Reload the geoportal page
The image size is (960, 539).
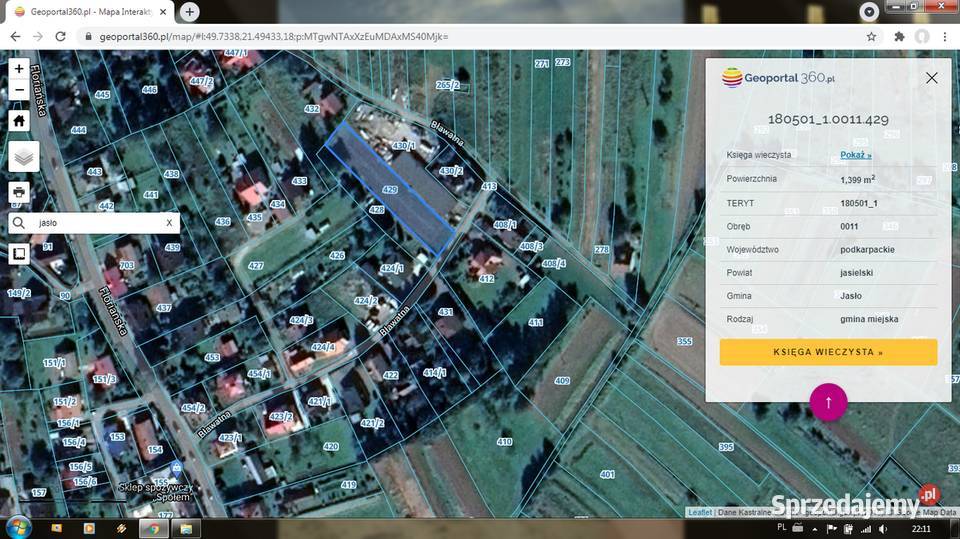pos(60,37)
